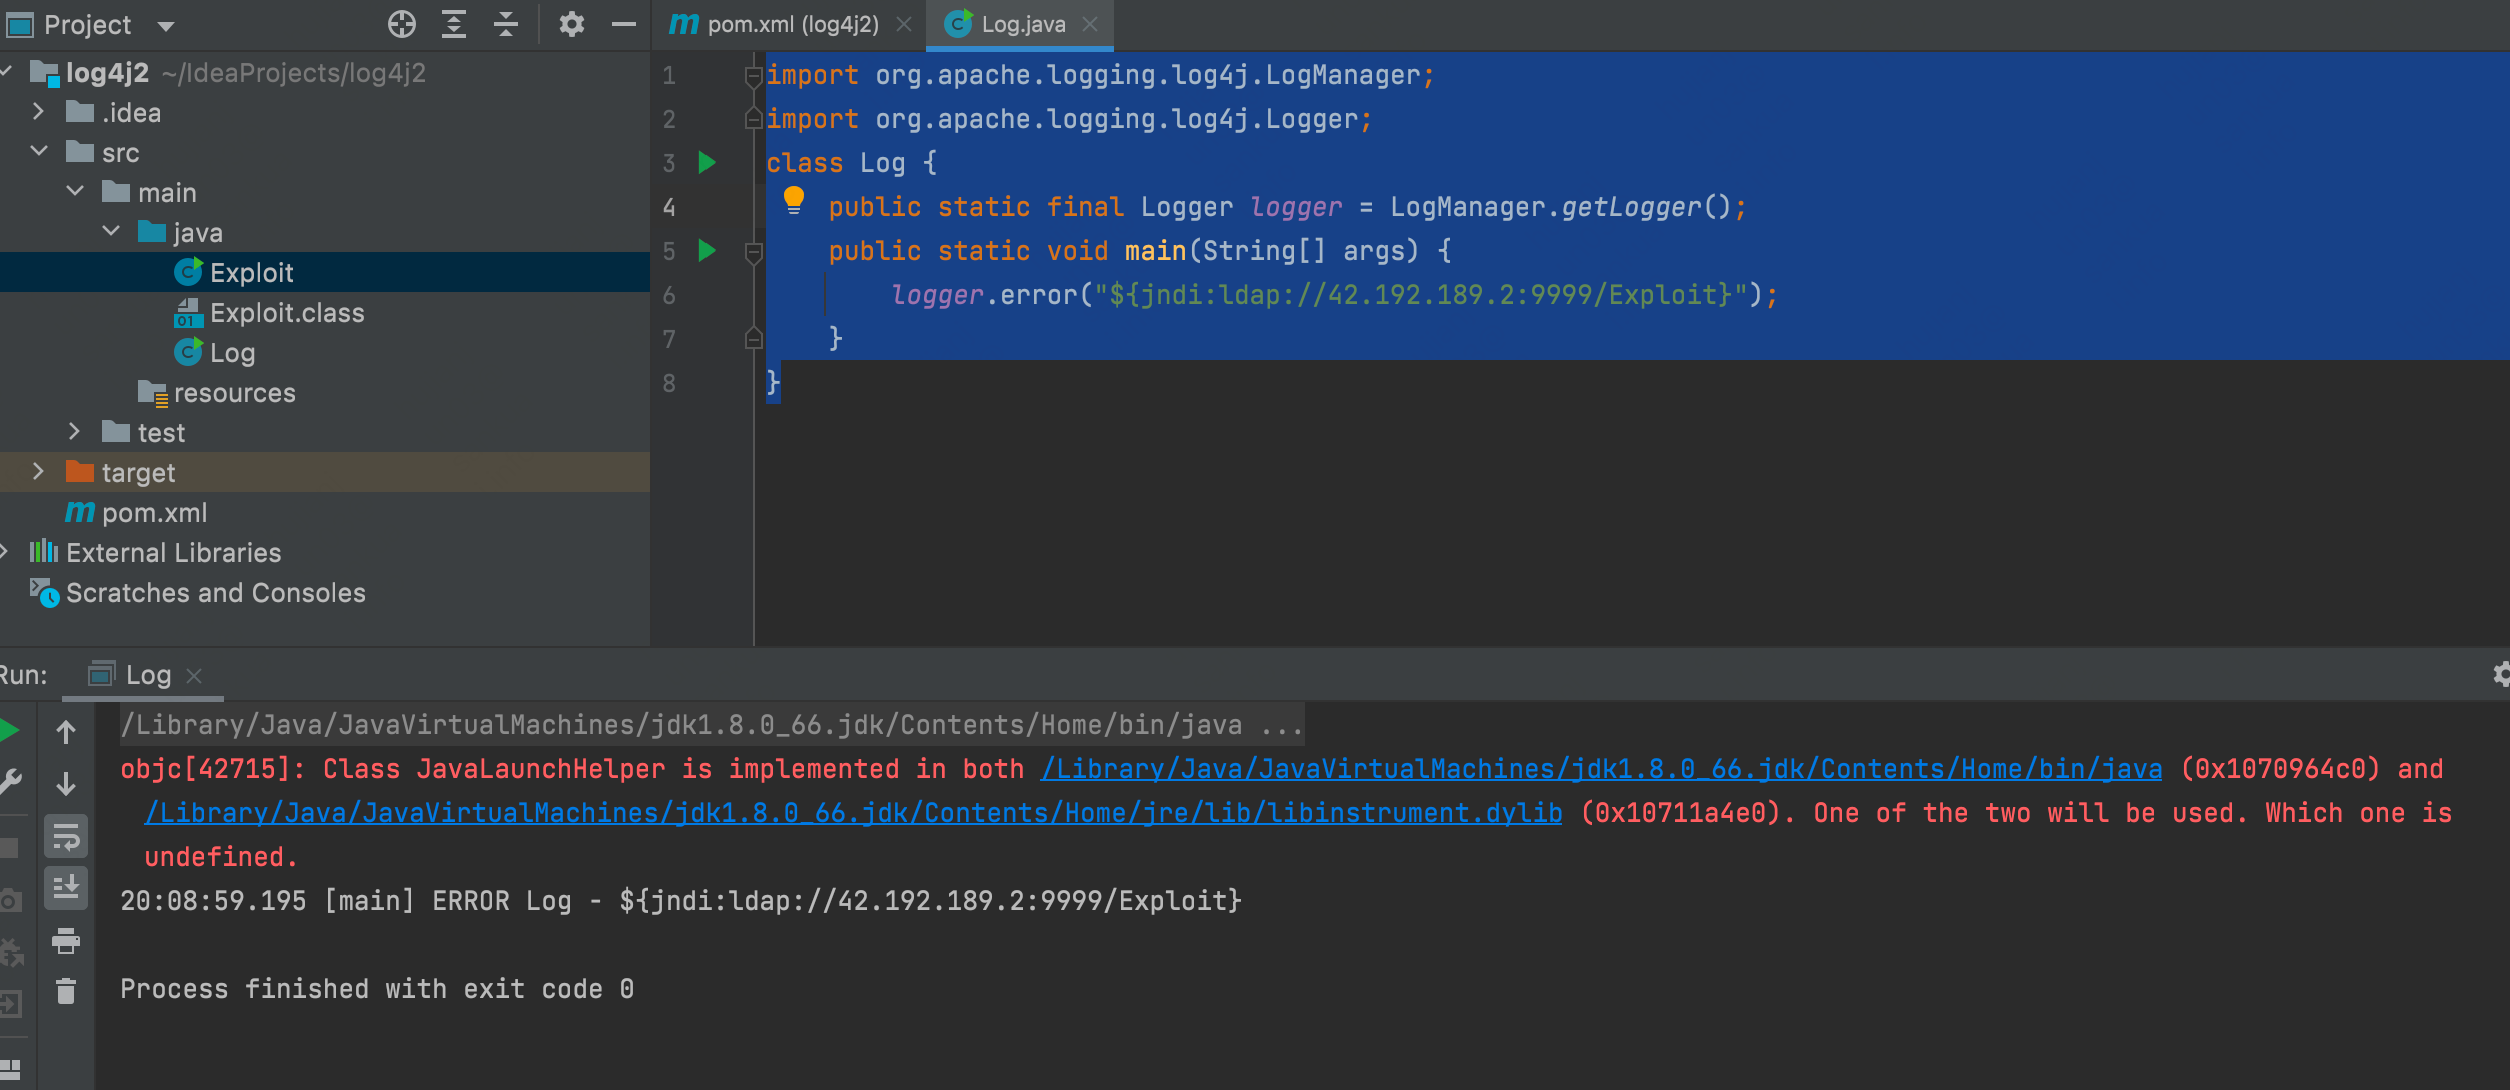Click the print icon in Run console

[66, 941]
